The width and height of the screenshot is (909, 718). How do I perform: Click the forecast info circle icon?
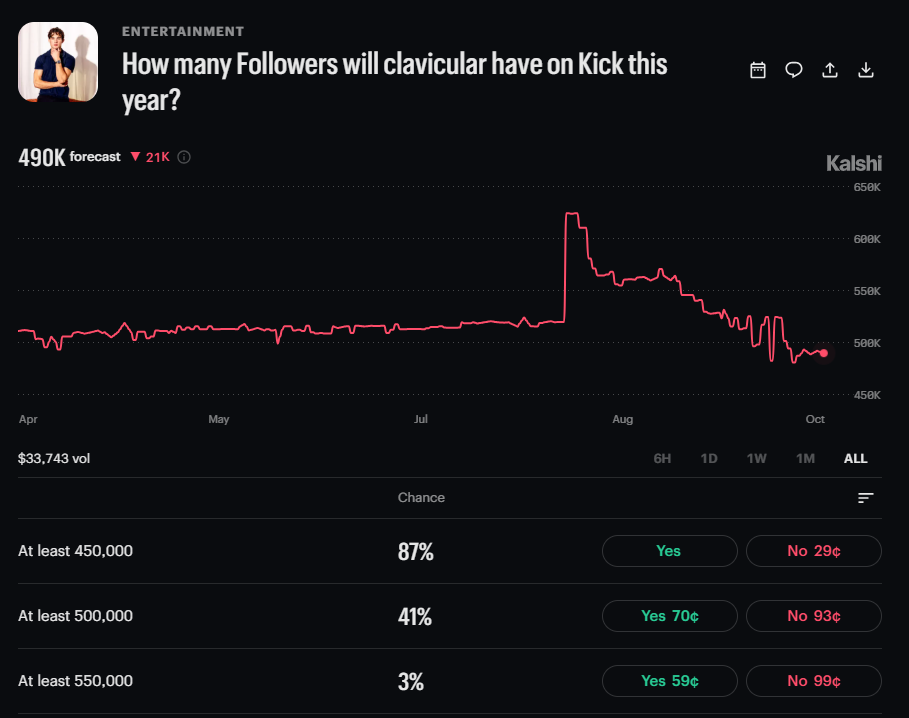(184, 157)
